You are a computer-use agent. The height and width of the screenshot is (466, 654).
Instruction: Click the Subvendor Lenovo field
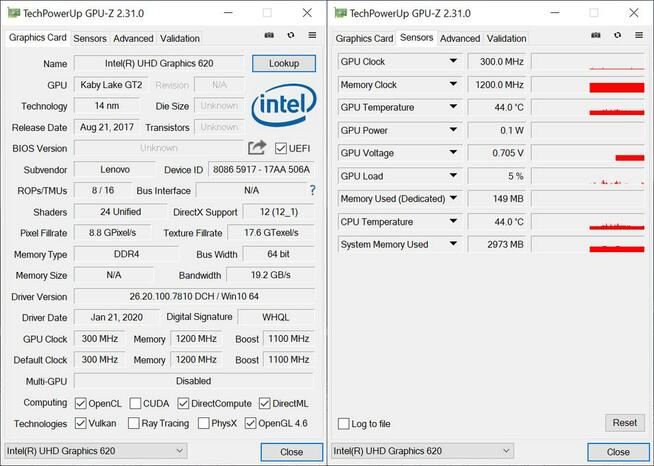[115, 169]
